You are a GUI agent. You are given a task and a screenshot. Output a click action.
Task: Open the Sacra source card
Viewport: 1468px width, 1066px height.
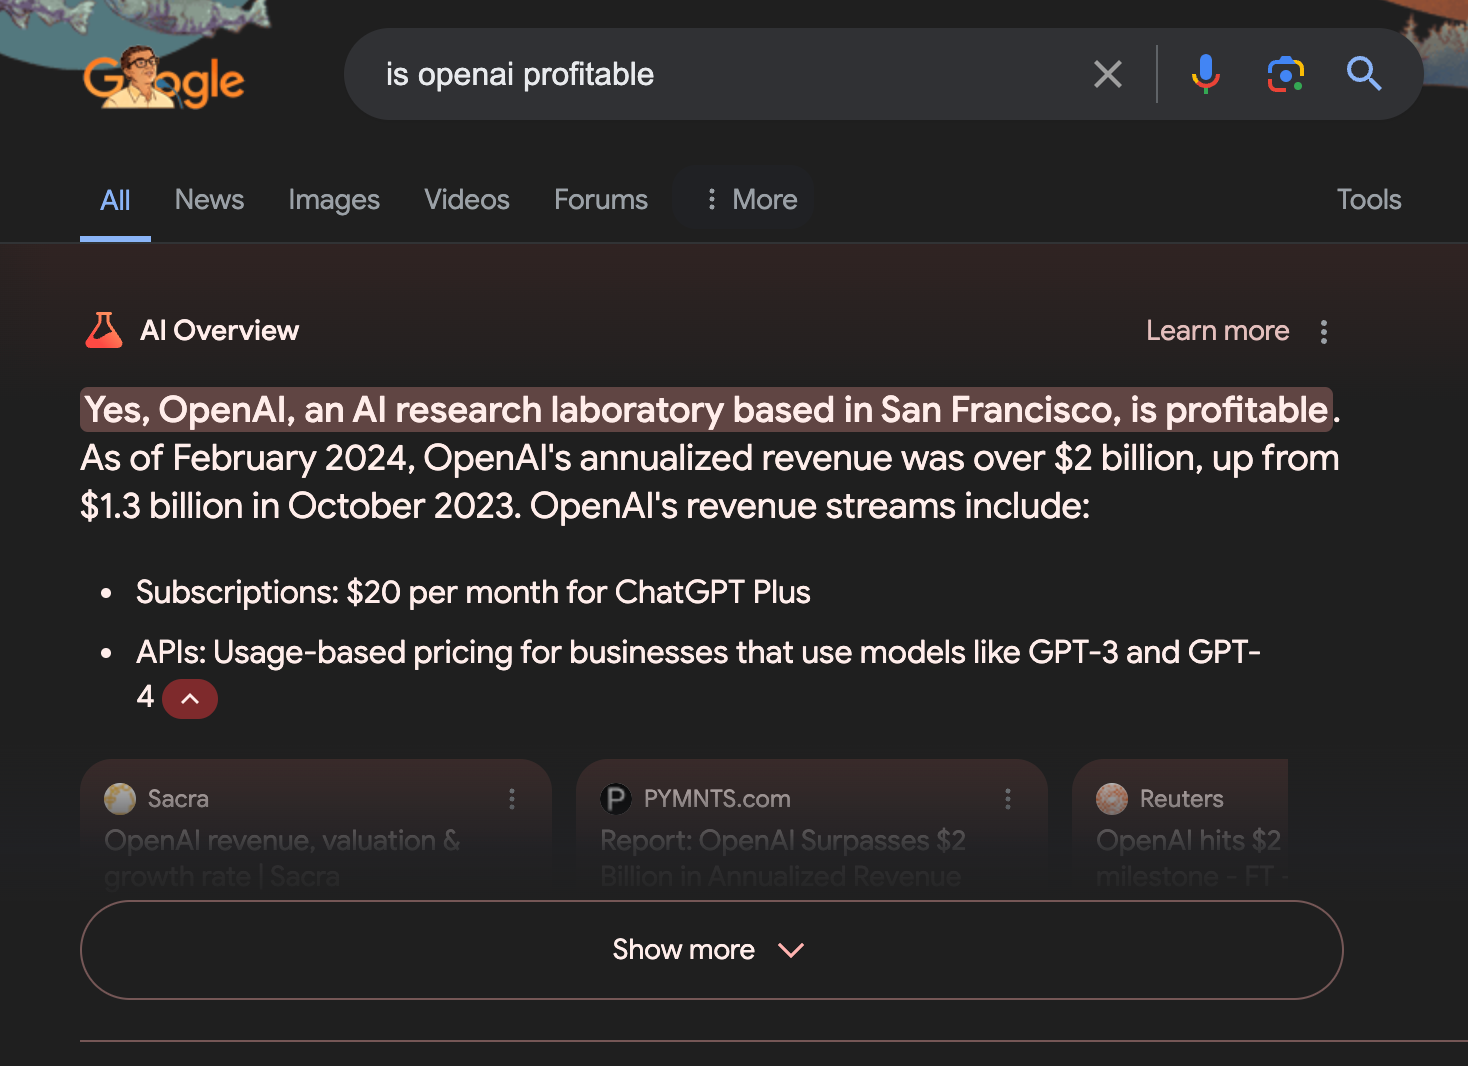[316, 828]
